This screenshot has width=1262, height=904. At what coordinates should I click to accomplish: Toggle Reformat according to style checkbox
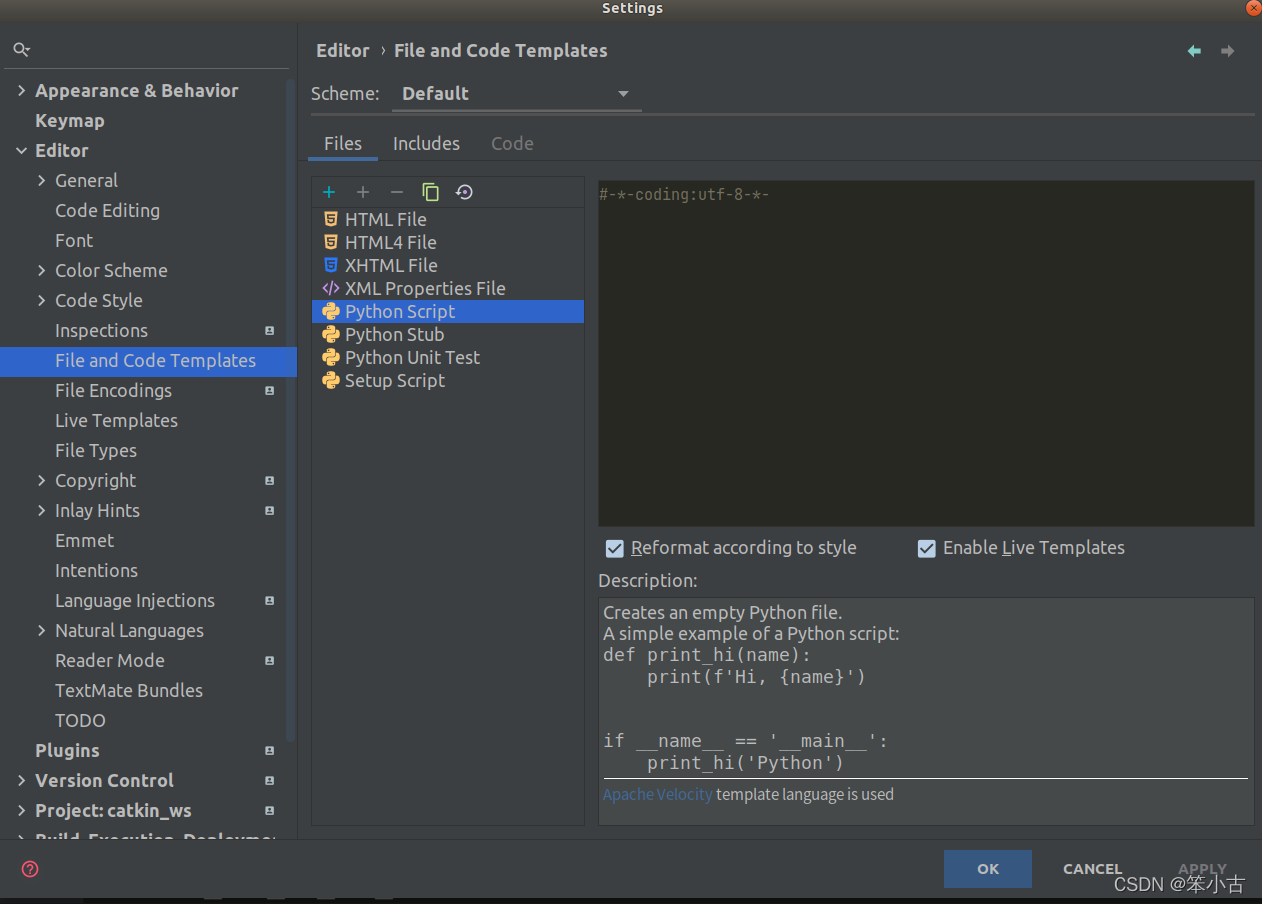coord(615,548)
